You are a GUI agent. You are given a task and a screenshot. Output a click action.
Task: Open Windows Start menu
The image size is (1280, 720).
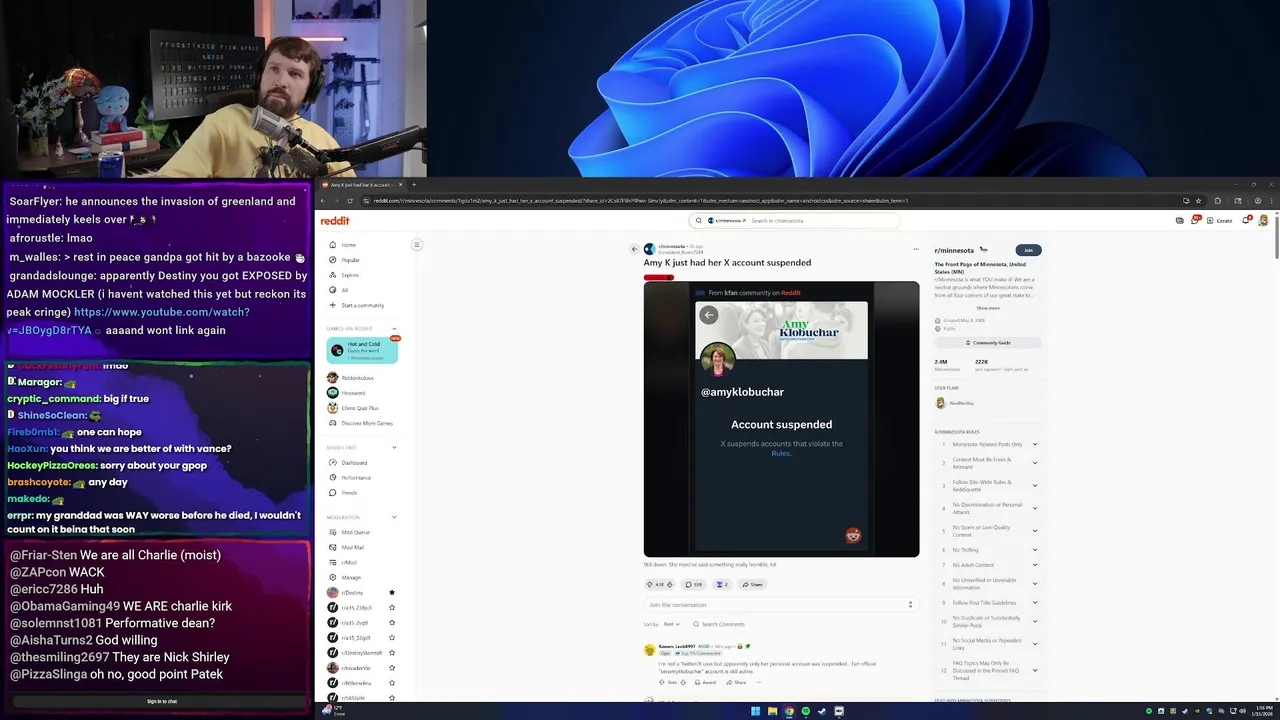755,711
